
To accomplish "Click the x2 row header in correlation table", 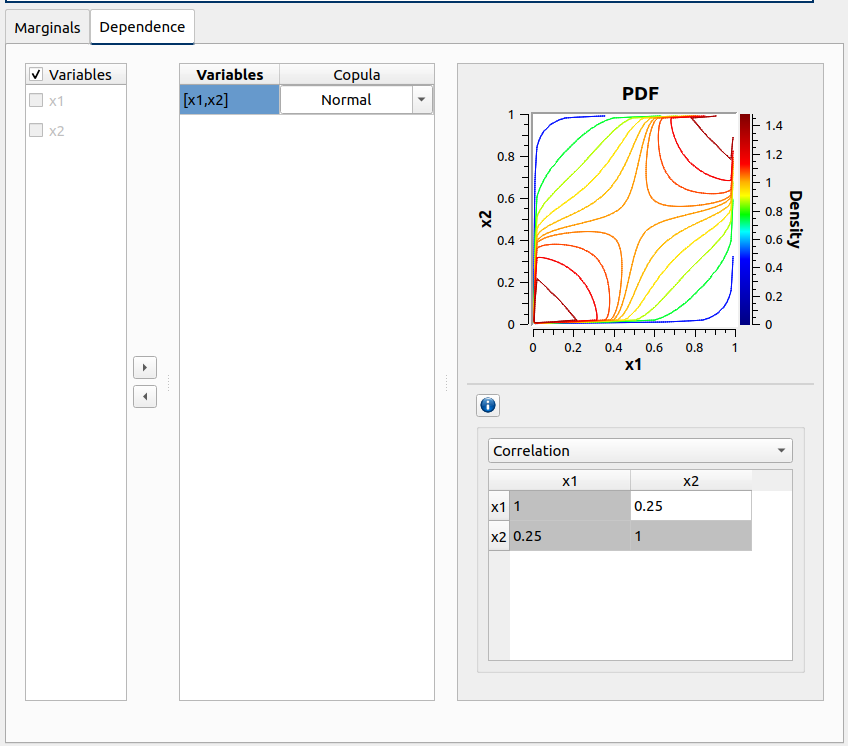I will click(498, 535).
